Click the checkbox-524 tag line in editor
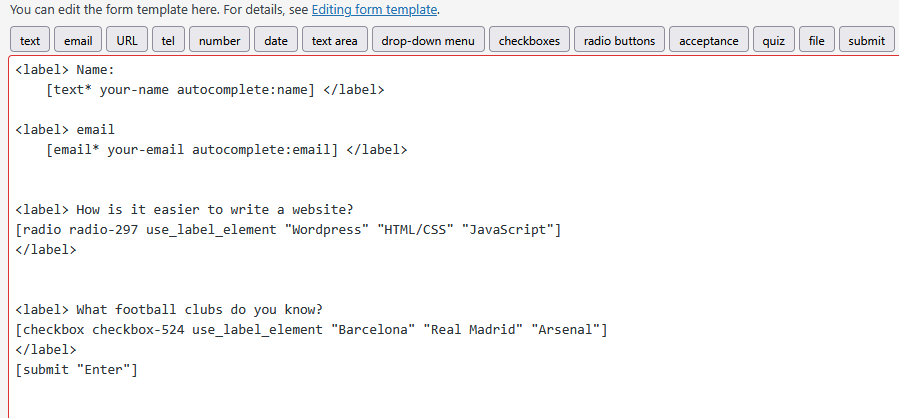Screen dimensions: 899x418 coord(310,329)
